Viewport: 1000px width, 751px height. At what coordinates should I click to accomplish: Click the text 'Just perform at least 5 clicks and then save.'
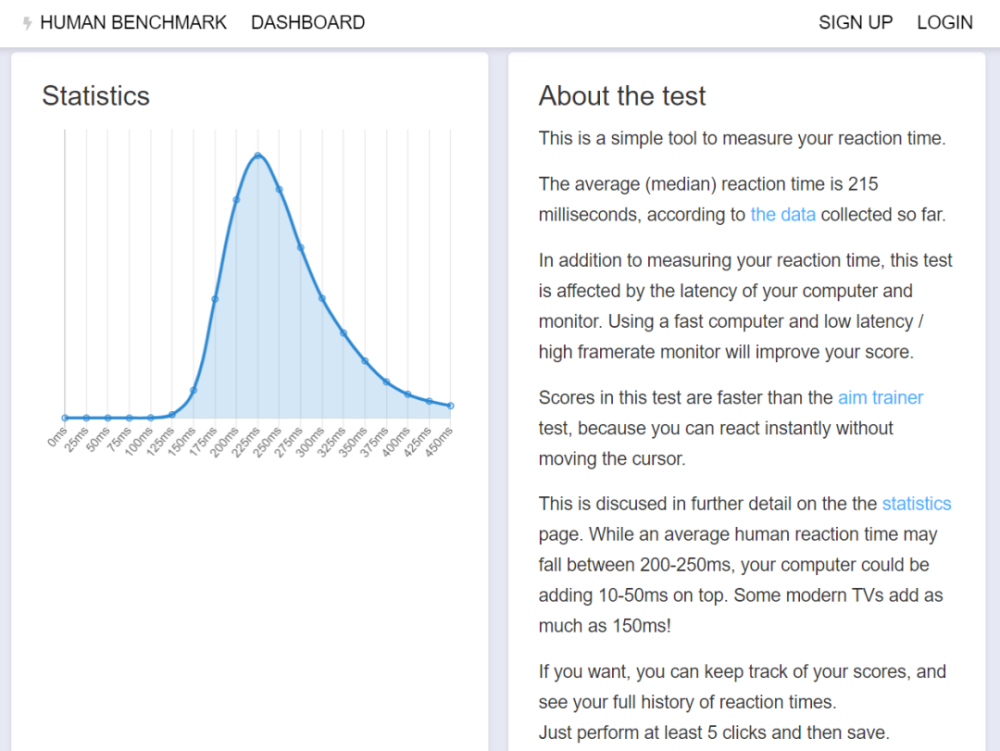[714, 733]
